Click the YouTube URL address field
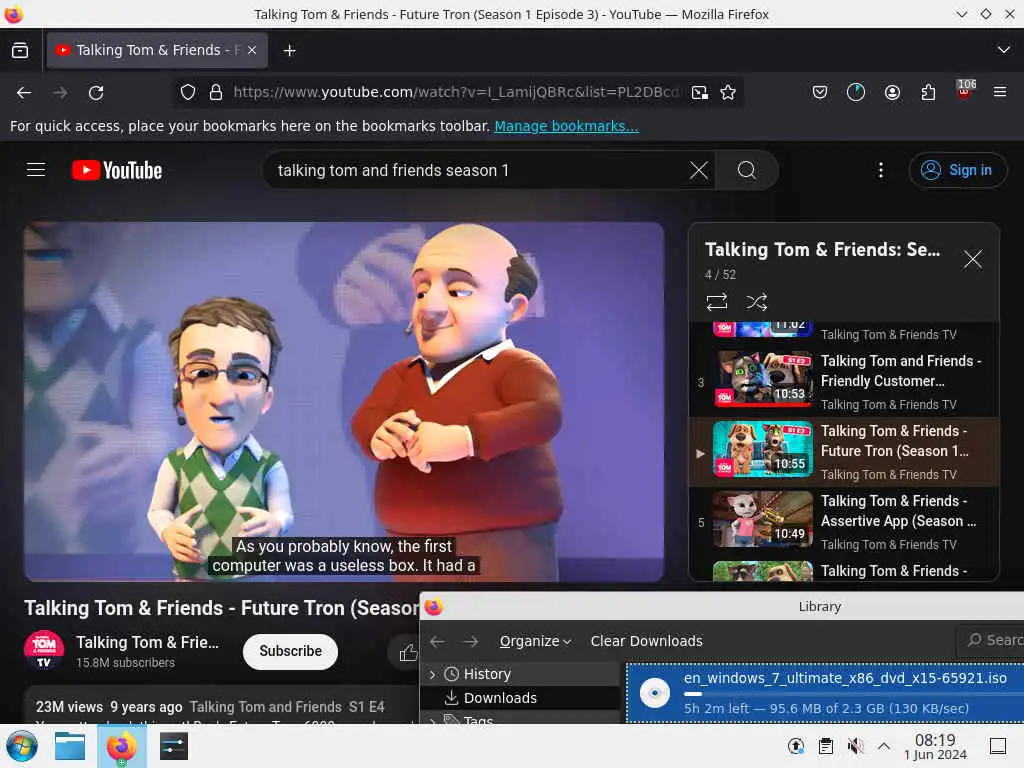This screenshot has height=768, width=1024. tap(456, 92)
